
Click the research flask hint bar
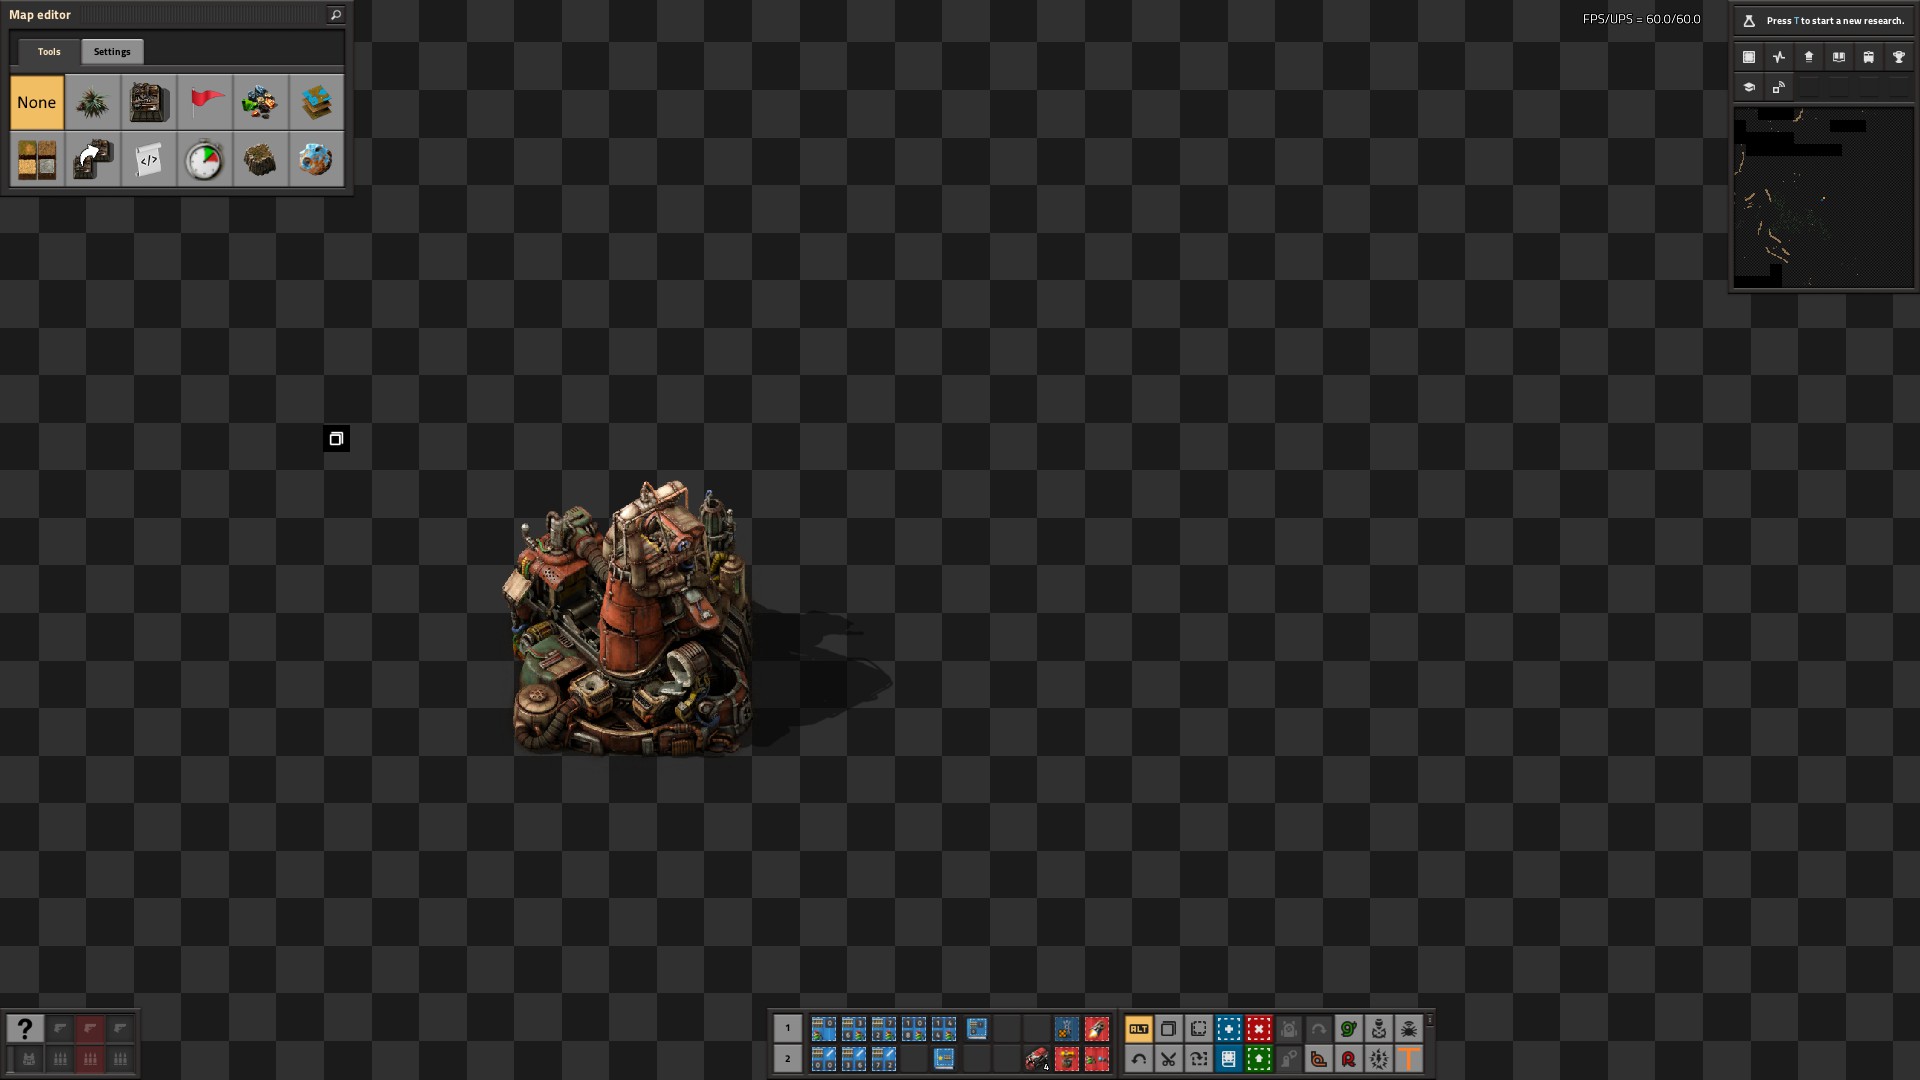pyautogui.click(x=1824, y=21)
